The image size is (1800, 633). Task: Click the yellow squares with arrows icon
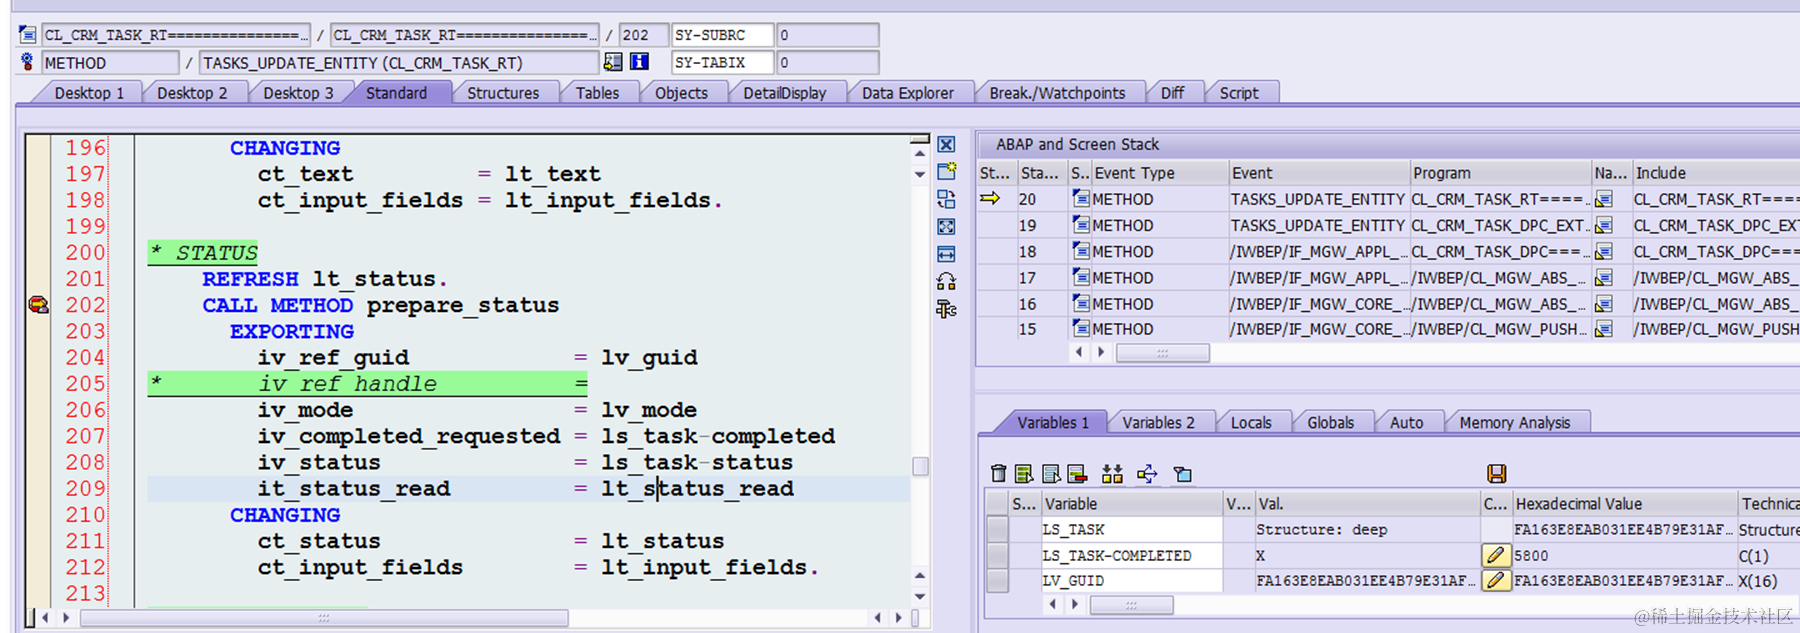click(1112, 474)
